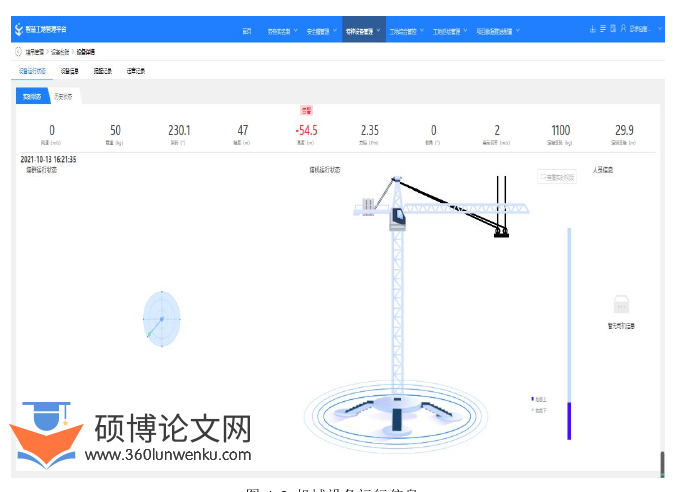Switch to the grey 历史状态 sub-tab
Image resolution: width=673 pixels, height=492 pixels.
[64, 97]
